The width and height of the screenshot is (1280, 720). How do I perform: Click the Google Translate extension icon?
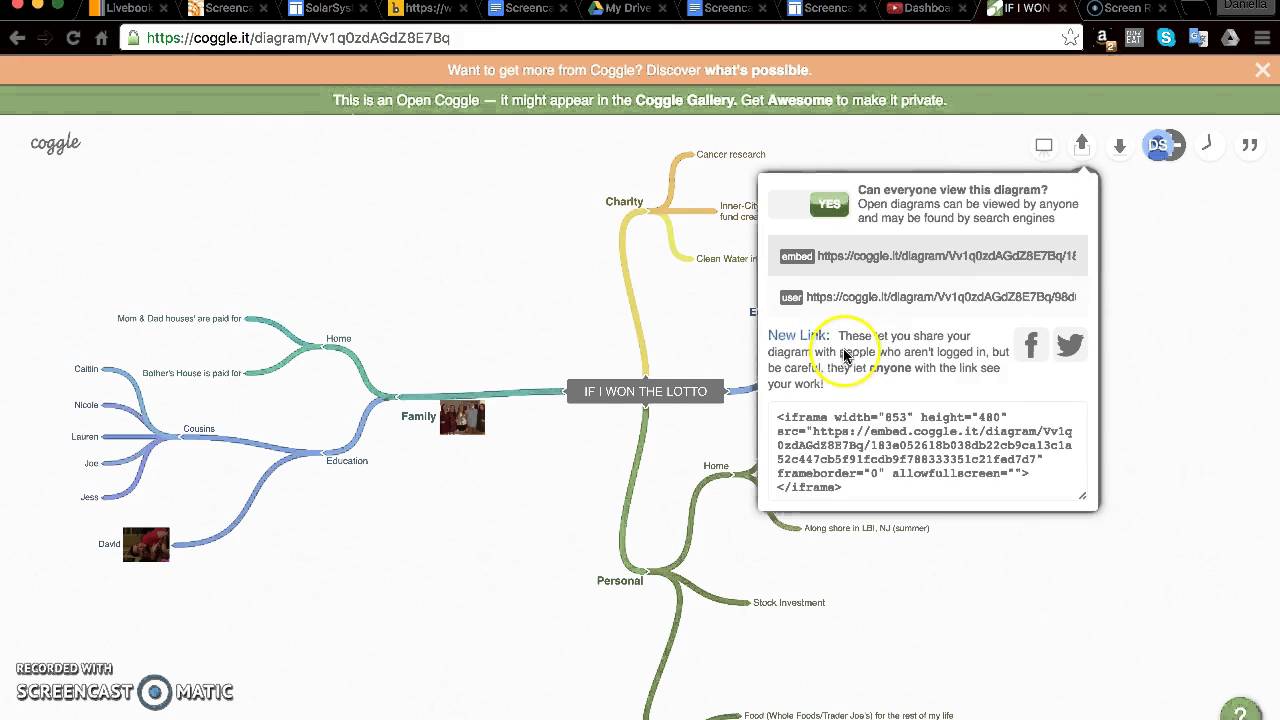[x=1198, y=38]
